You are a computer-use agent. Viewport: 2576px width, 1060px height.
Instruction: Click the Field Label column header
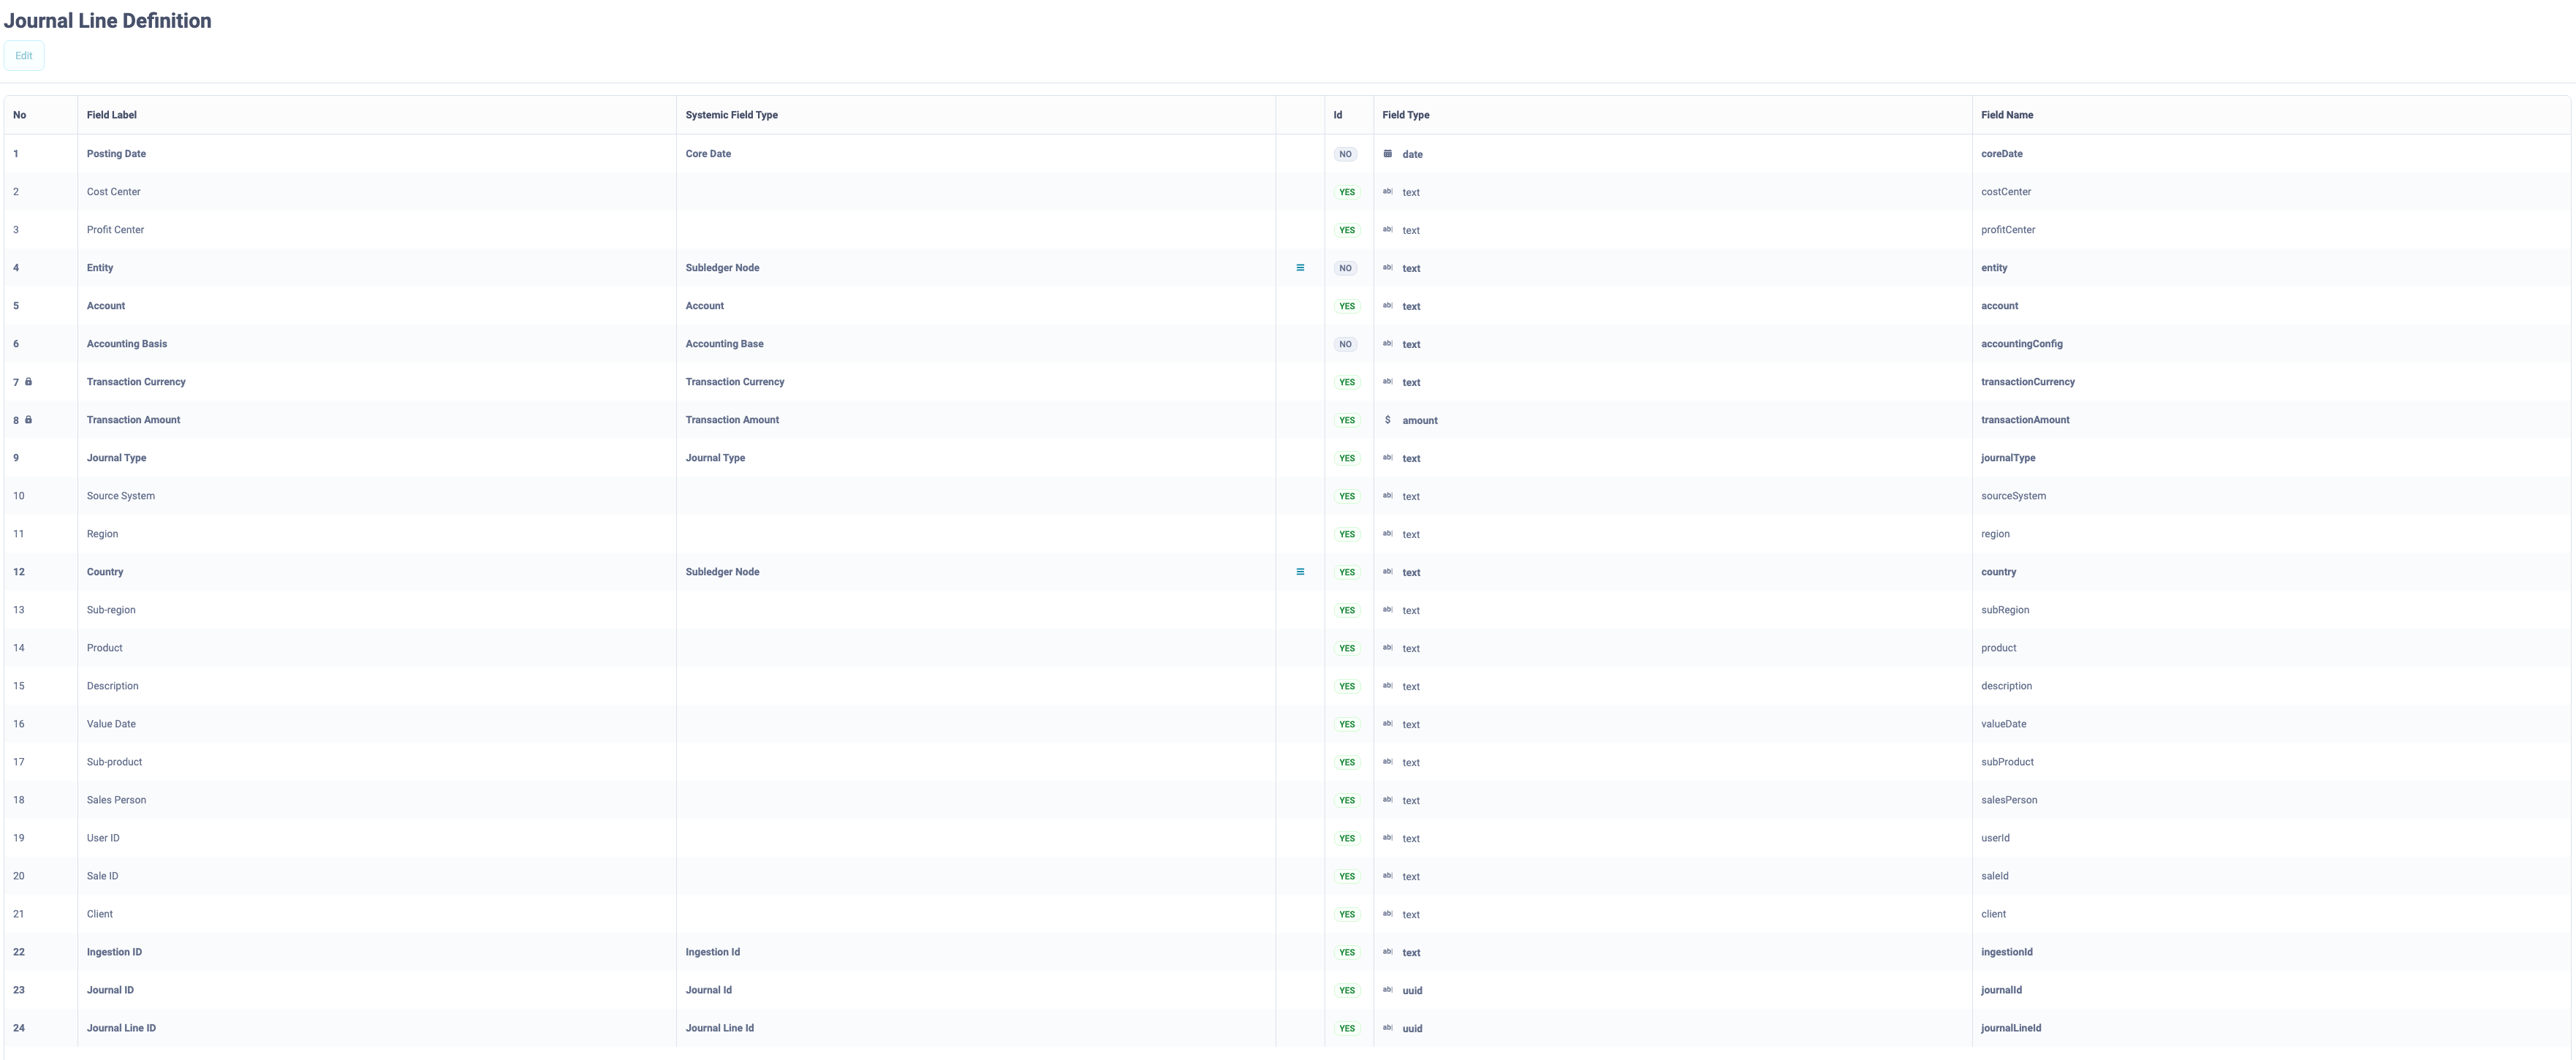112,115
